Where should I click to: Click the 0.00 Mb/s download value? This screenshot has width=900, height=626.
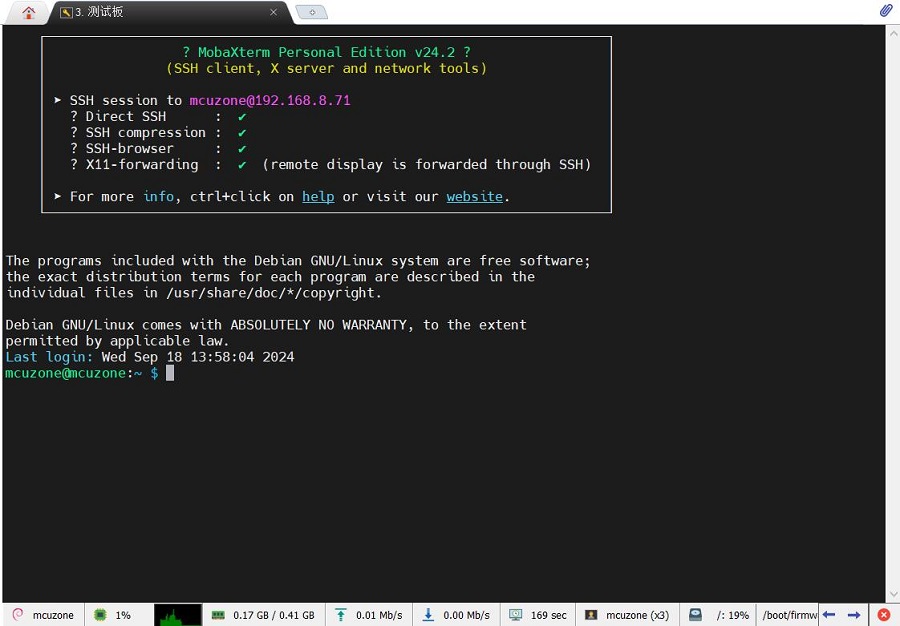click(x=466, y=615)
